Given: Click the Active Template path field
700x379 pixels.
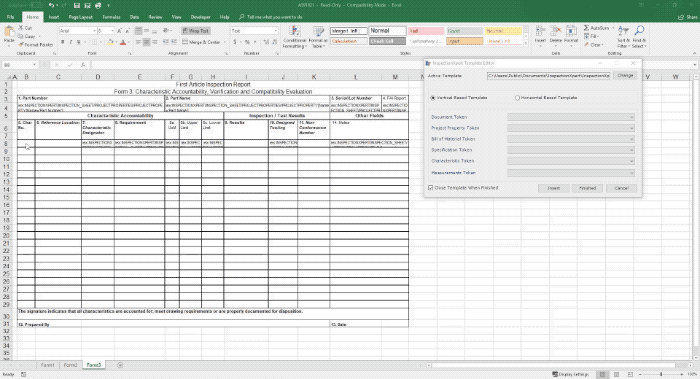Looking at the screenshot, I should (549, 75).
